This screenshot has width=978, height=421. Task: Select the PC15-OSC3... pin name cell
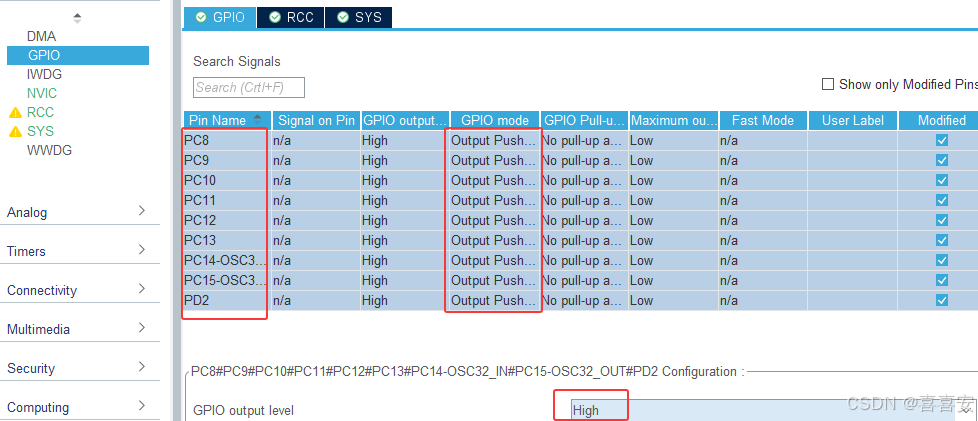coord(227,280)
